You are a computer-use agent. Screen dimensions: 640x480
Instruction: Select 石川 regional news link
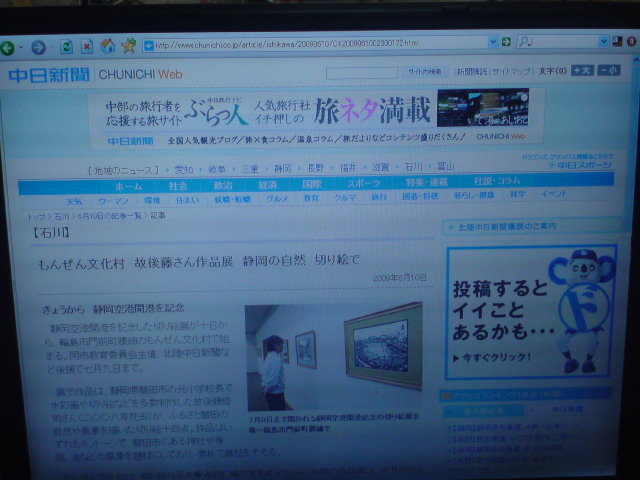tap(413, 167)
